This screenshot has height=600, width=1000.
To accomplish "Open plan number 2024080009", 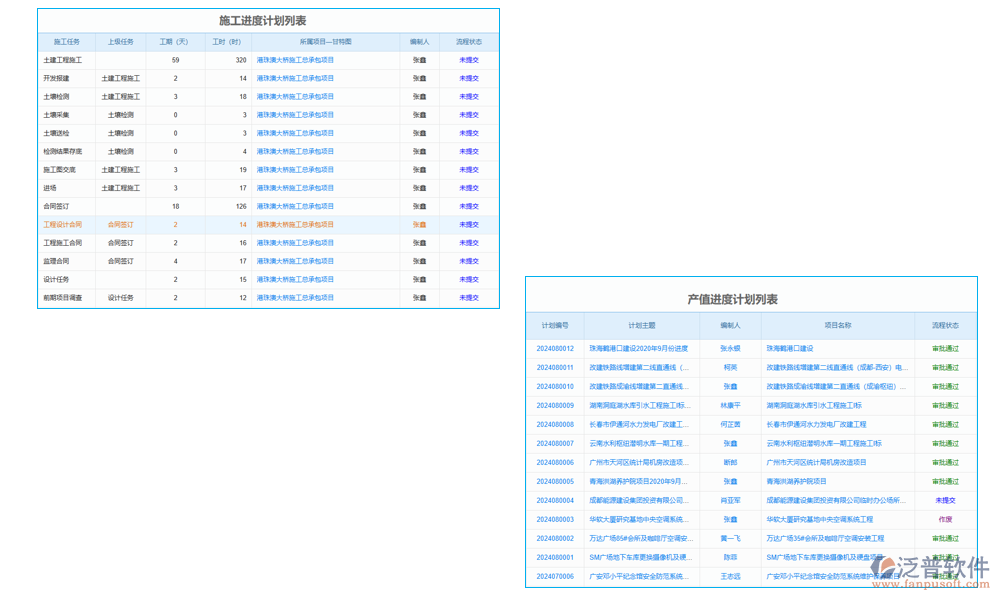I will 555,406.
